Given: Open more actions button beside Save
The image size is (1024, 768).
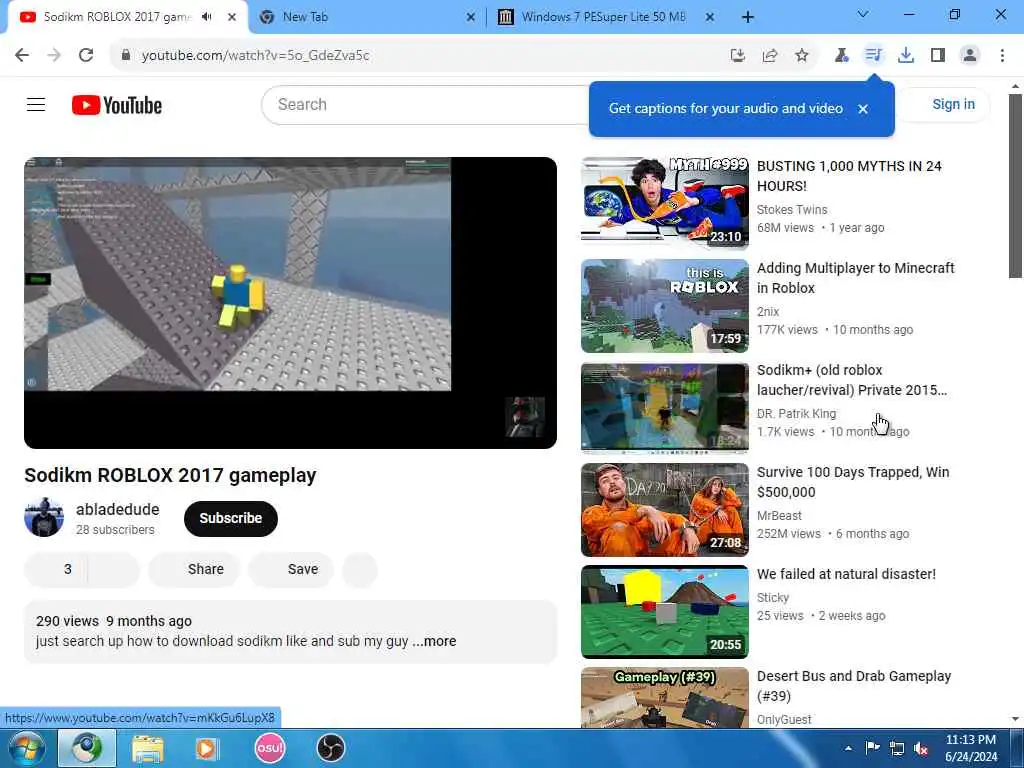Looking at the screenshot, I should (360, 569).
